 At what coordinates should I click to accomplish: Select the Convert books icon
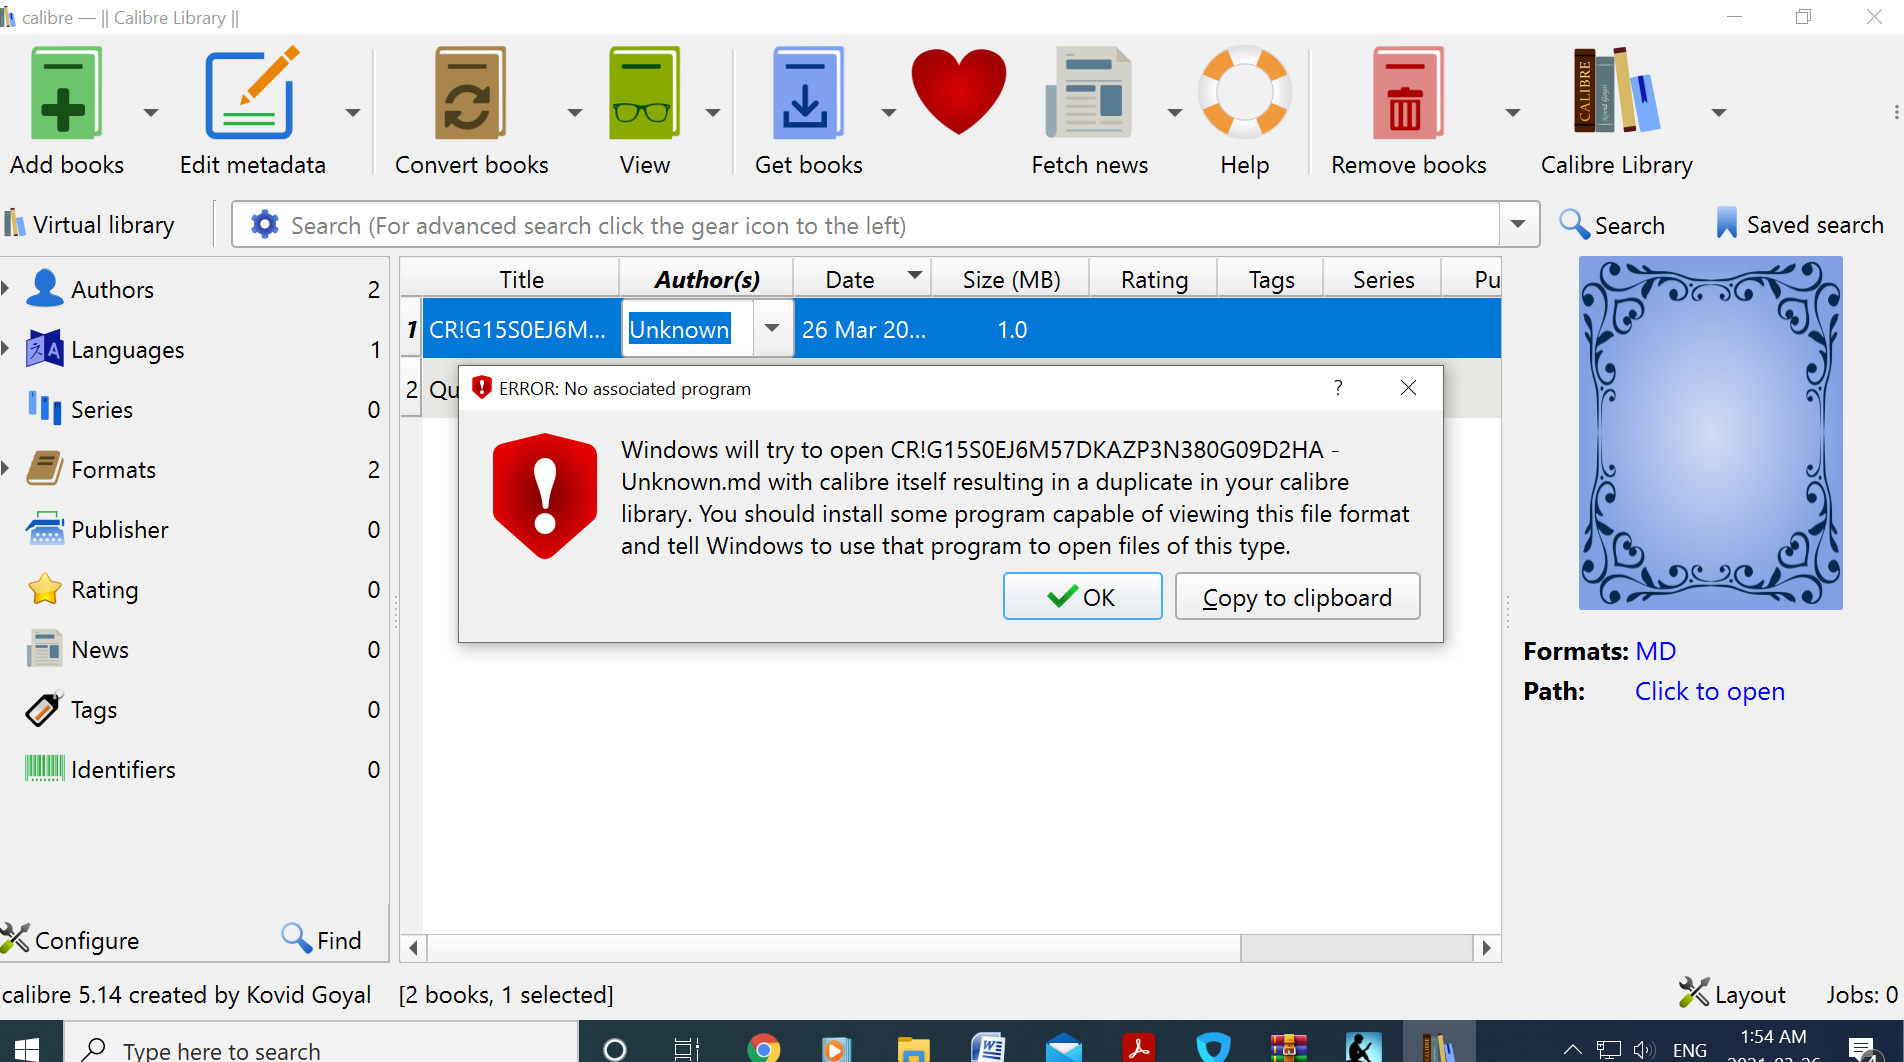click(x=469, y=91)
